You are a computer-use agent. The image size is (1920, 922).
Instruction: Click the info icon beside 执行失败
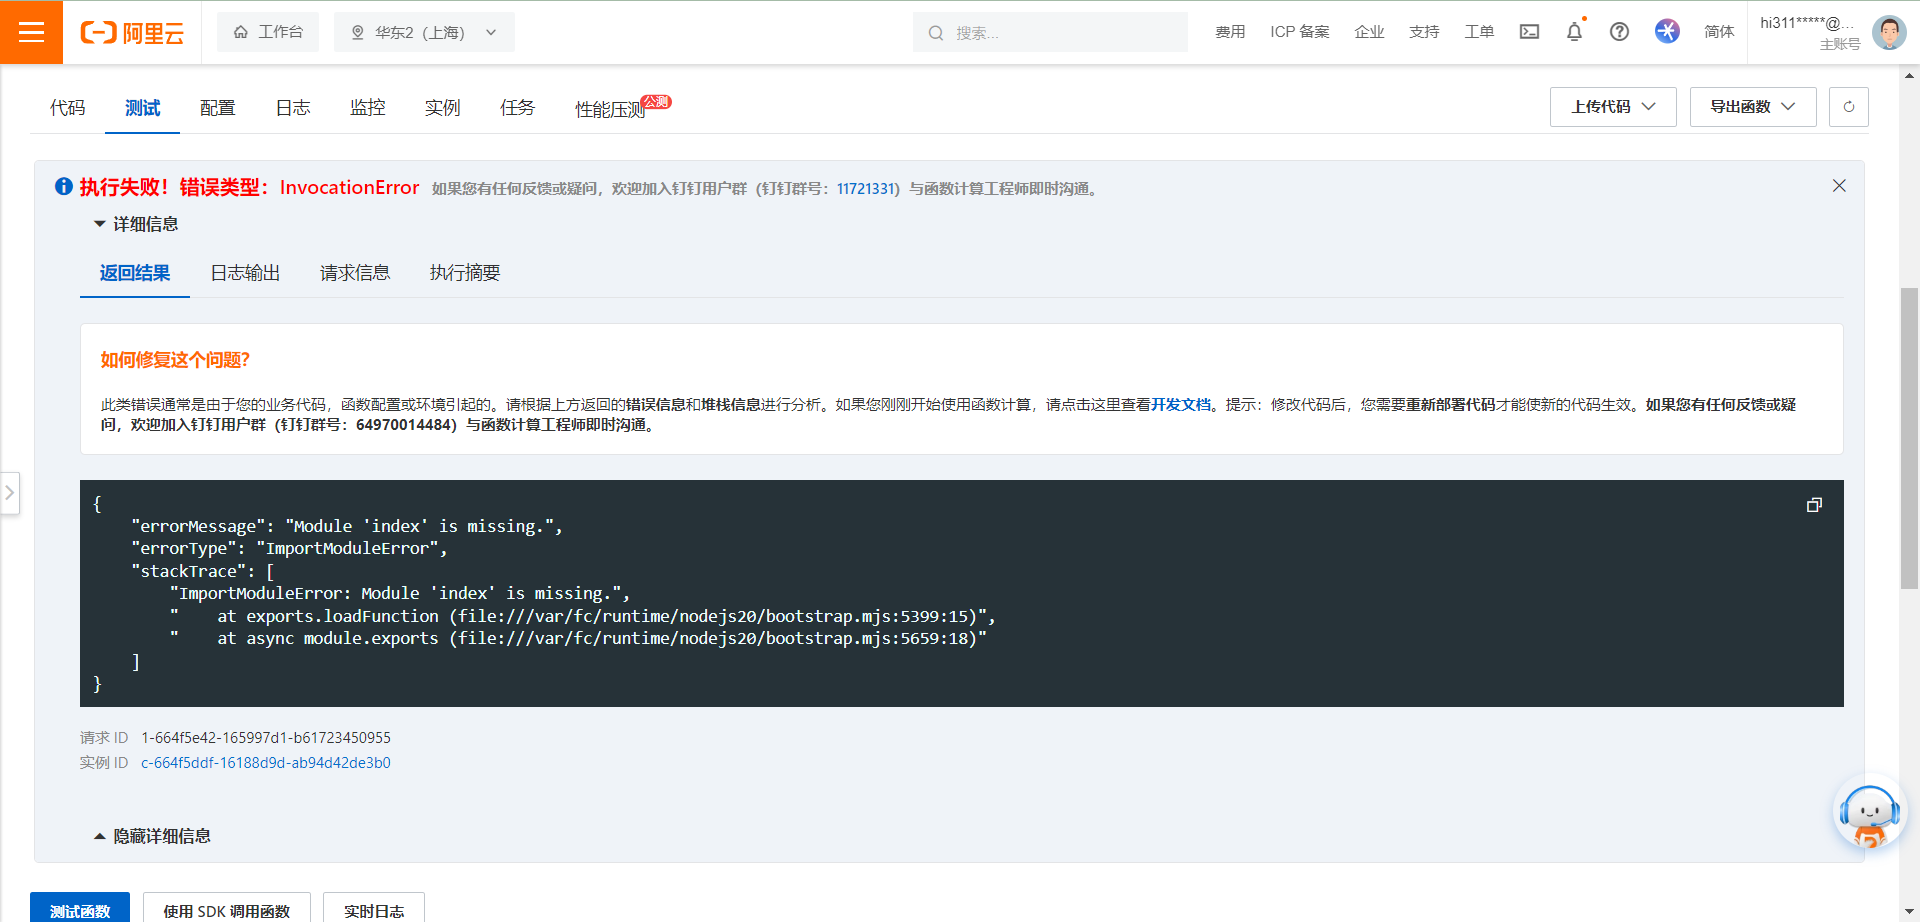tap(64, 187)
